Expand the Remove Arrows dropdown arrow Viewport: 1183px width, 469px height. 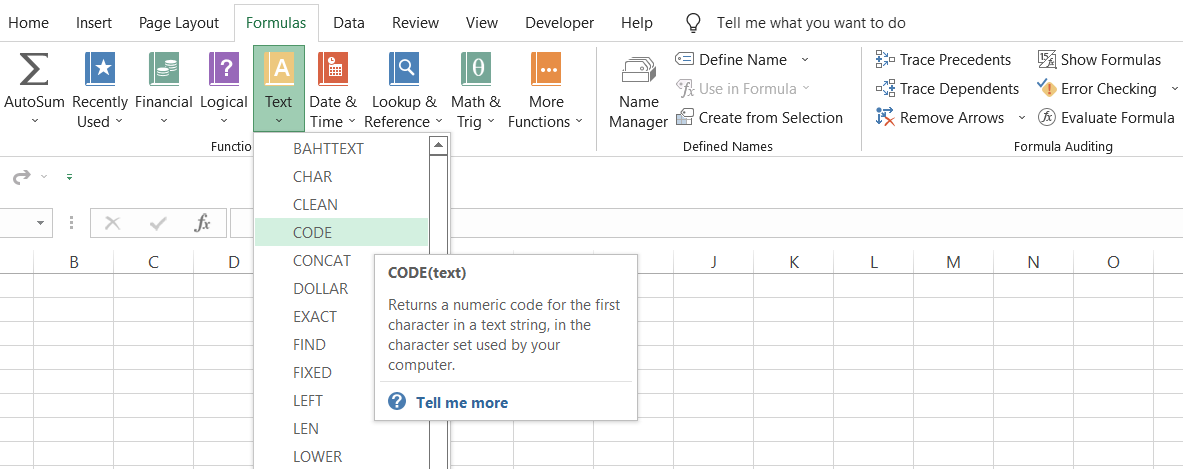tap(1021, 118)
